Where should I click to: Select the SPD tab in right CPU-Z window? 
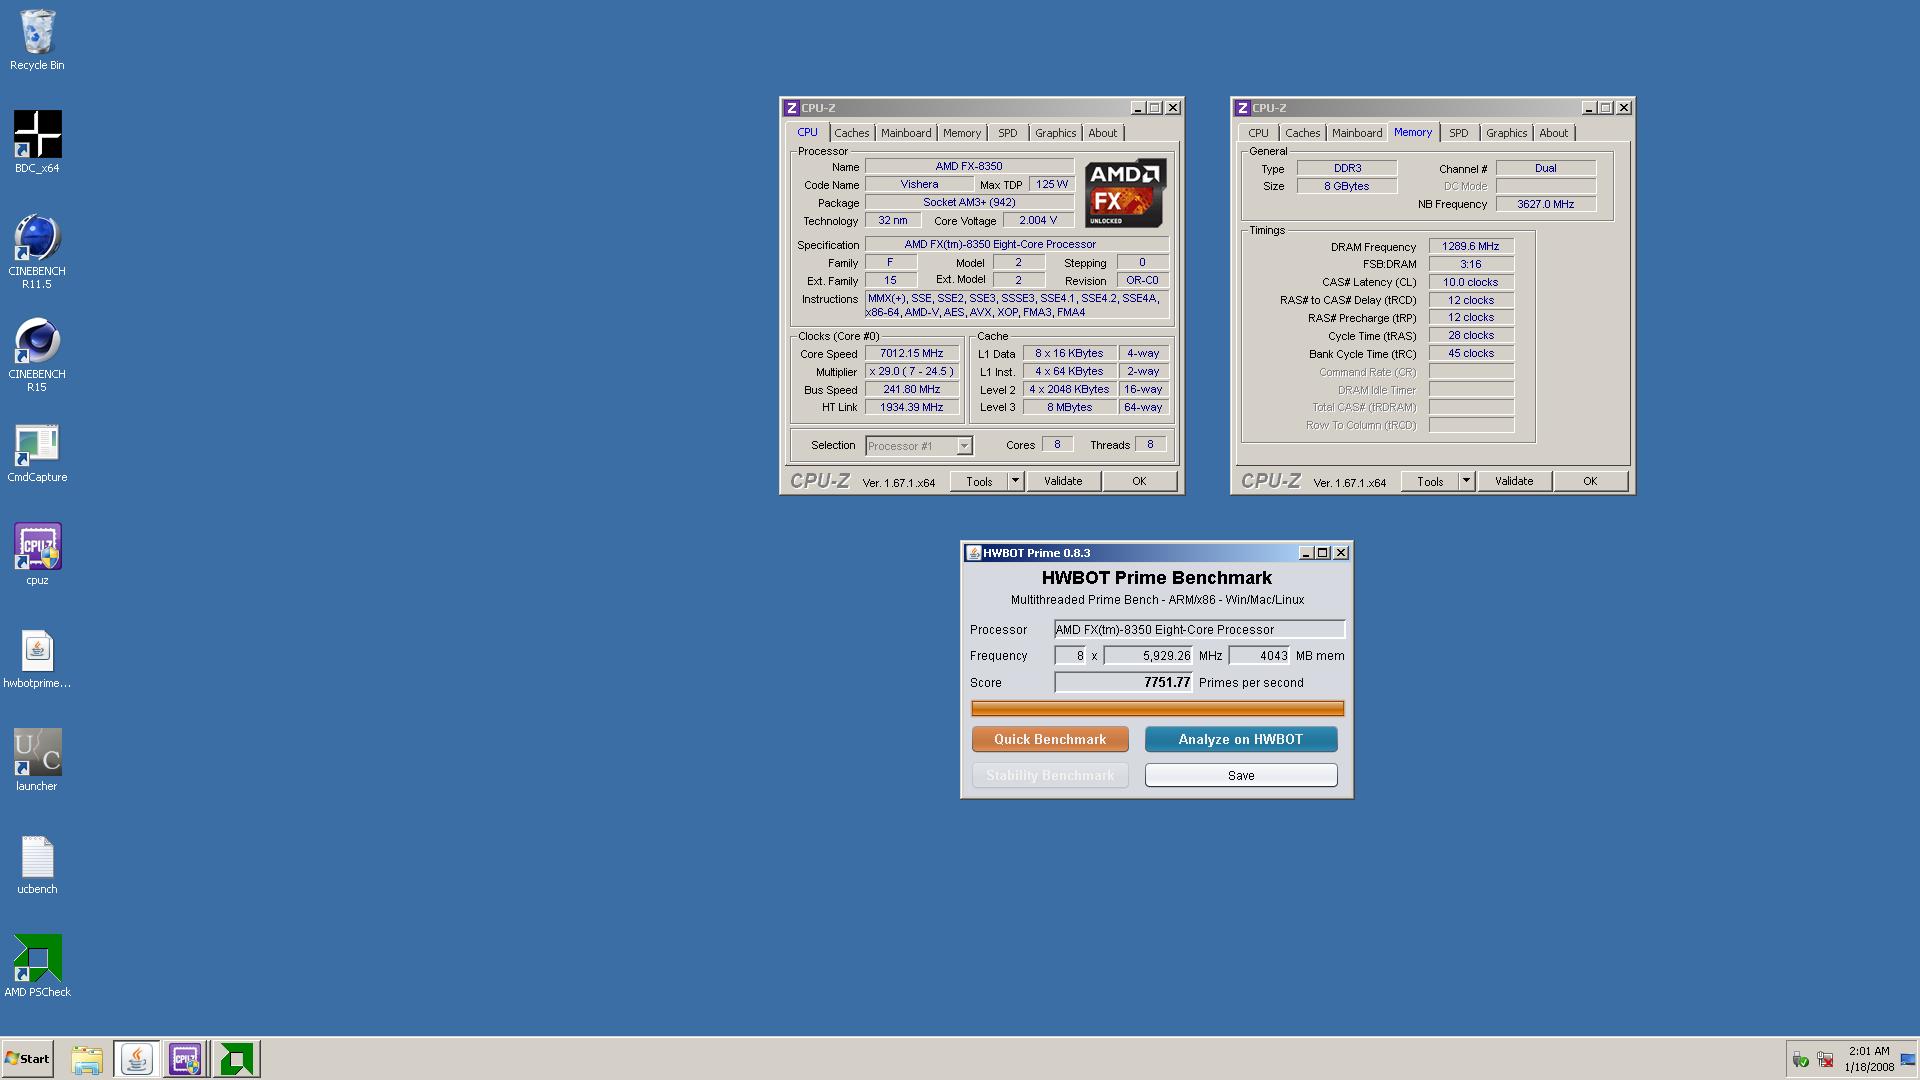[x=1459, y=133]
